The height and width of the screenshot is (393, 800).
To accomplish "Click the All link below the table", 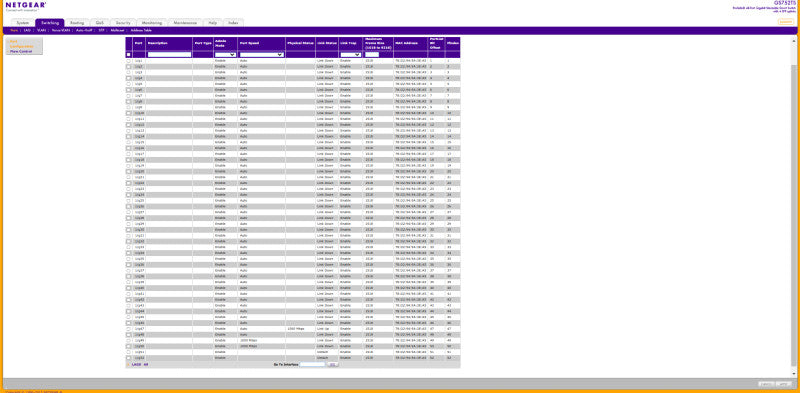I will (145, 364).
